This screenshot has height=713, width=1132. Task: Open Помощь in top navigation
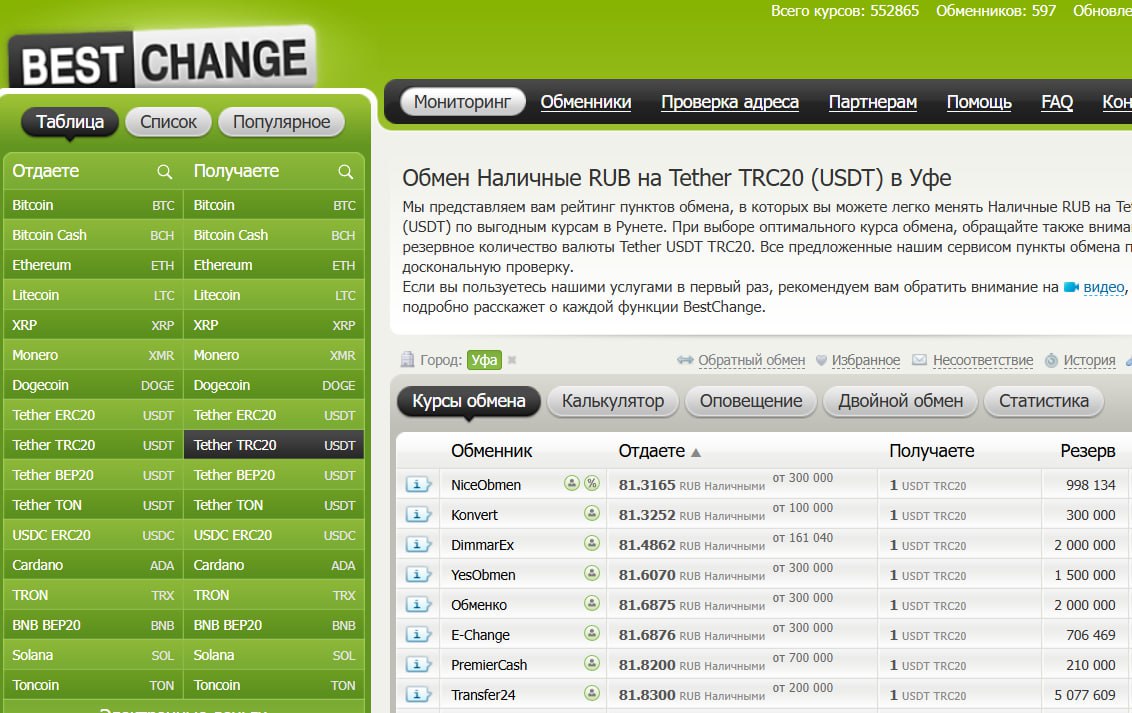pos(979,102)
